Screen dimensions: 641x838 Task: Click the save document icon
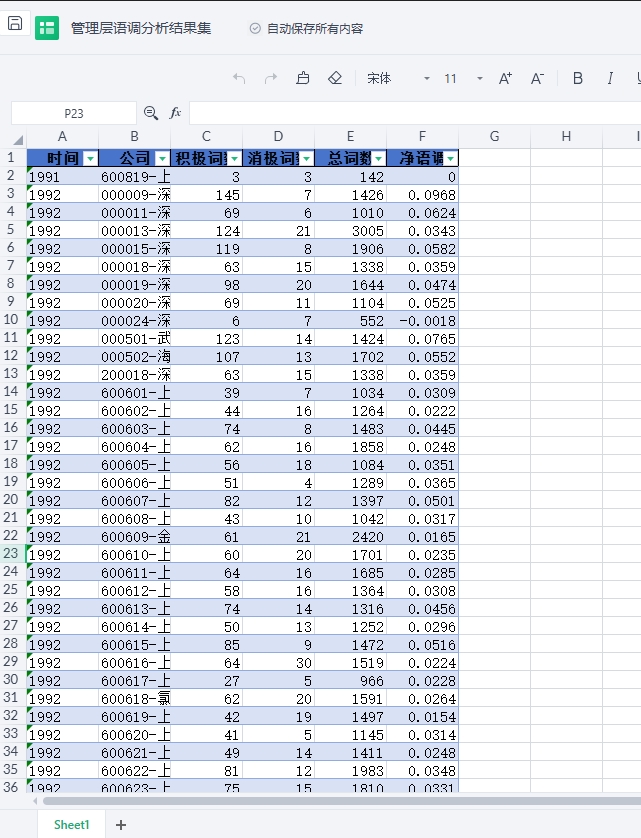15,24
